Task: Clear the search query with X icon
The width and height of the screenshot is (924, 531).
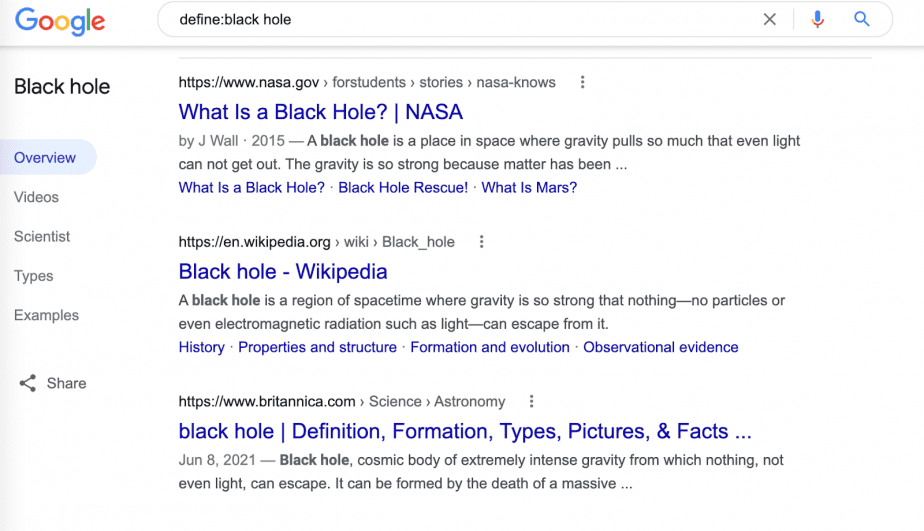Action: 769,19
